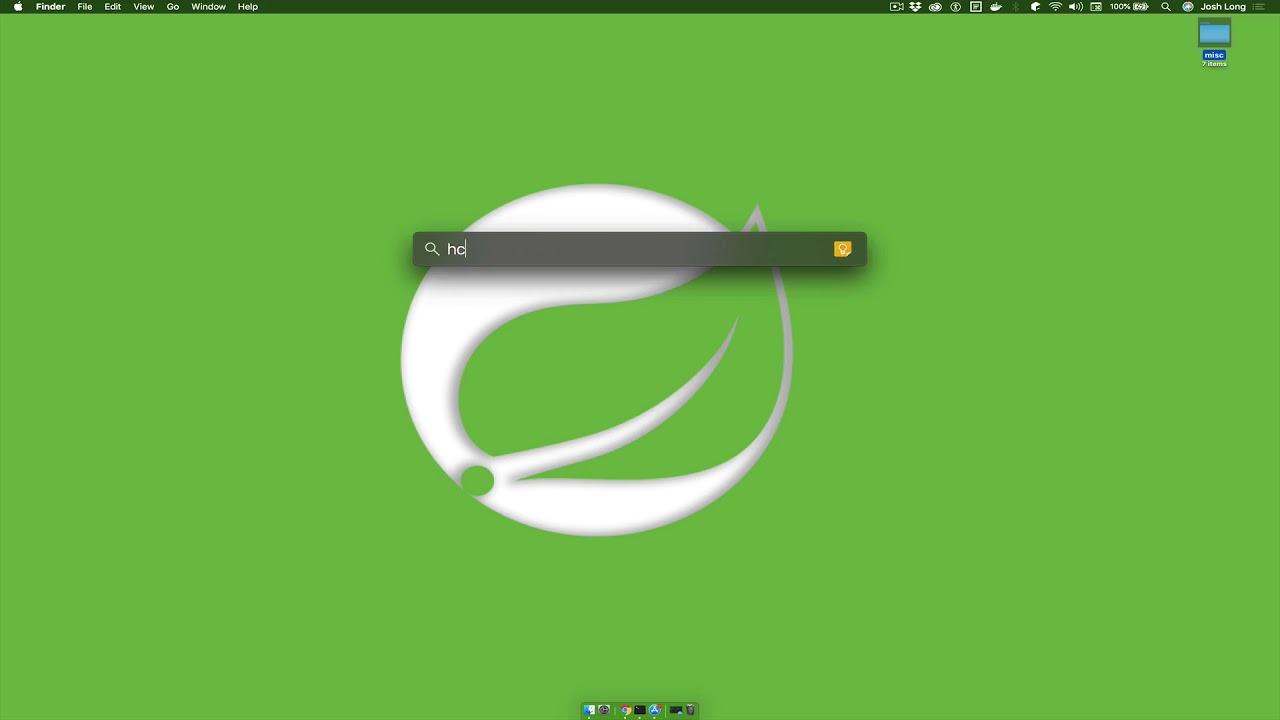This screenshot has height=720, width=1280.
Task: Open the Trash in the Dock
Action: (x=691, y=710)
